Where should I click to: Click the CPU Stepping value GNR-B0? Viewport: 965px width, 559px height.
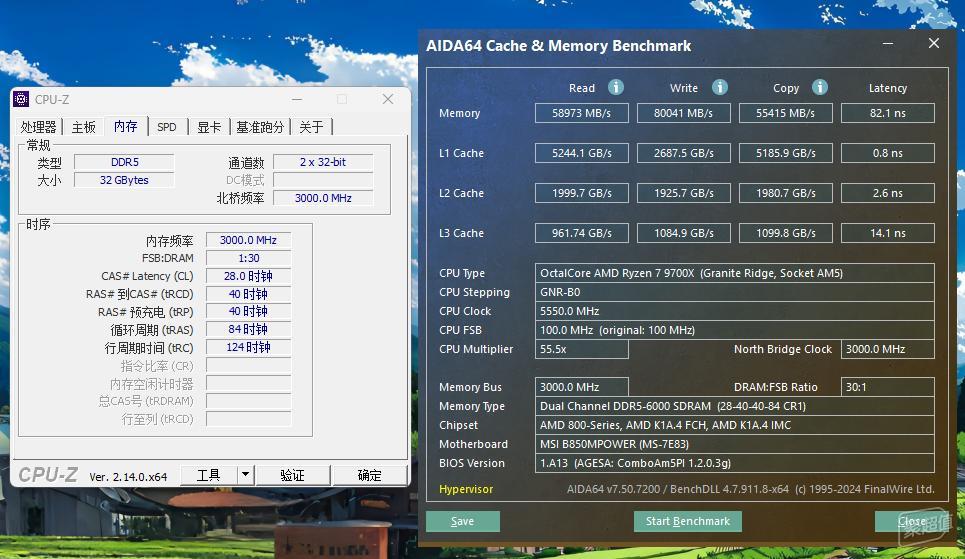(x=735, y=292)
